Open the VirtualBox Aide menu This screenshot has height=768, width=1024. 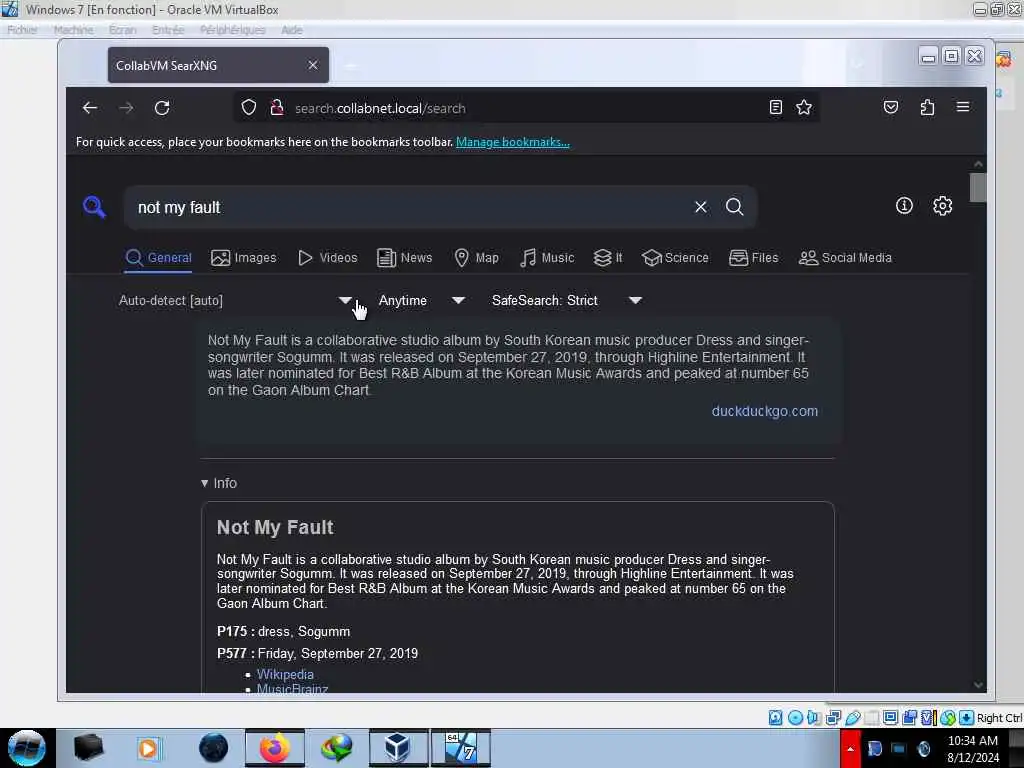pyautogui.click(x=292, y=30)
